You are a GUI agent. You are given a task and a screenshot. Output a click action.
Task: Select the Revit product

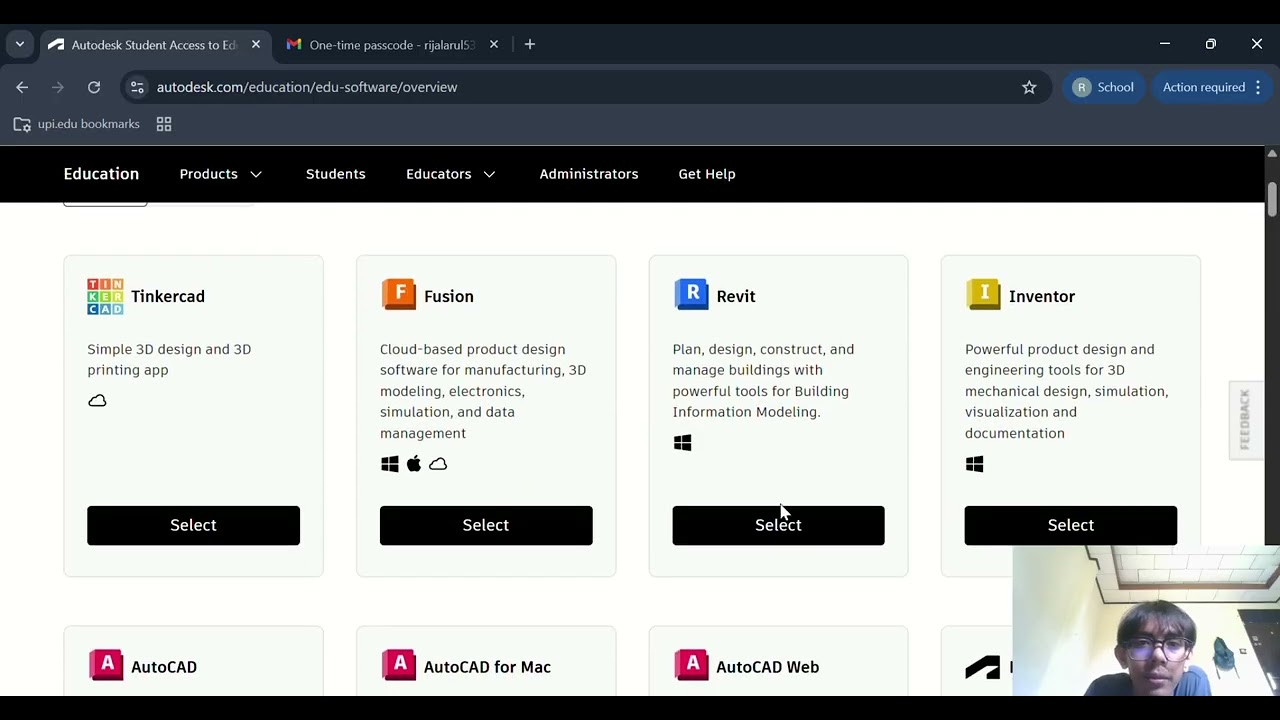tap(778, 525)
